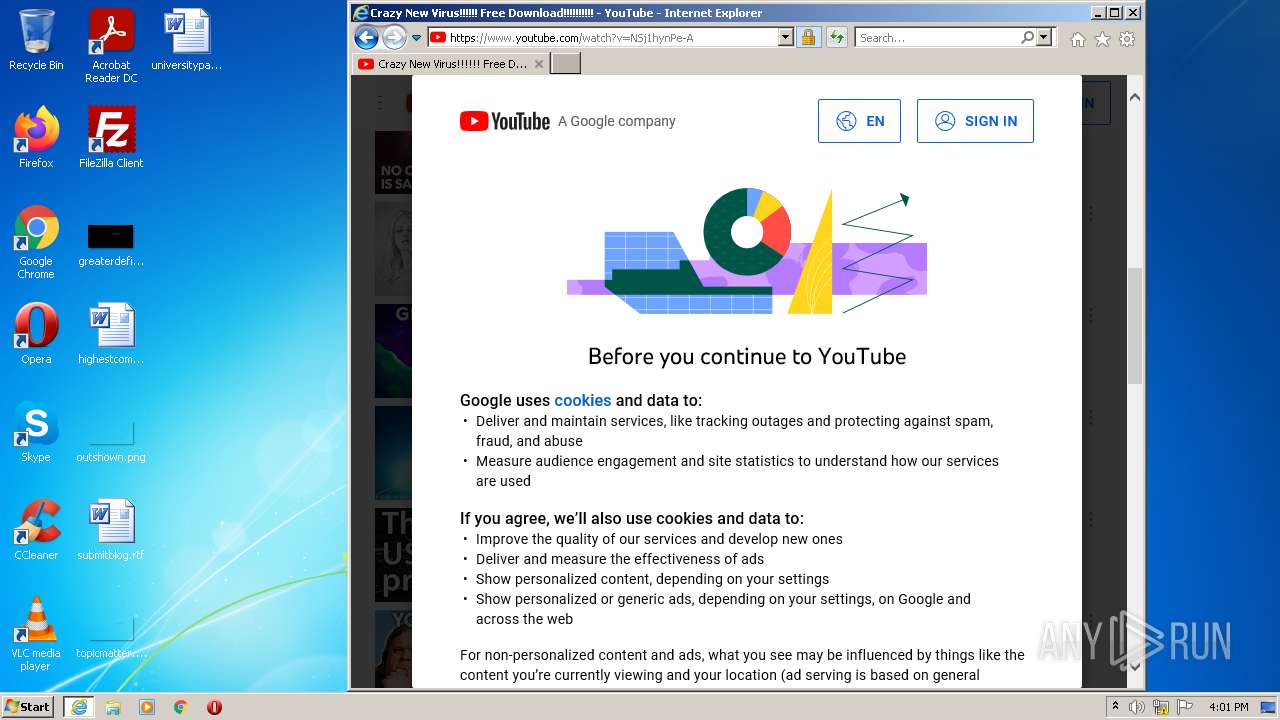Open outshown.png file on desktop
1280x720 pixels.
point(111,440)
